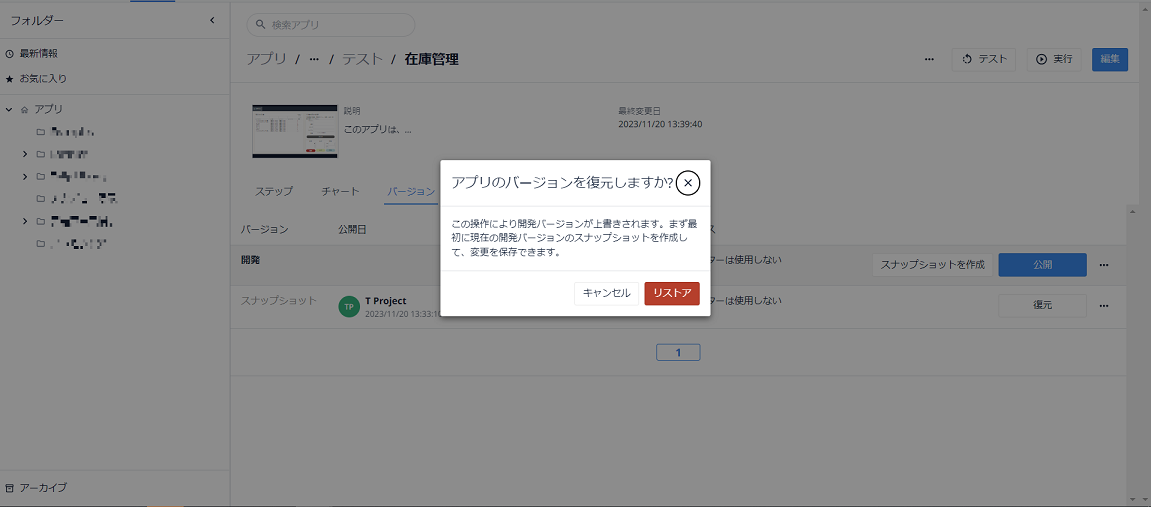Go to アプリ breadcrumb
Viewport: 1151px width, 507px height.
click(266, 59)
